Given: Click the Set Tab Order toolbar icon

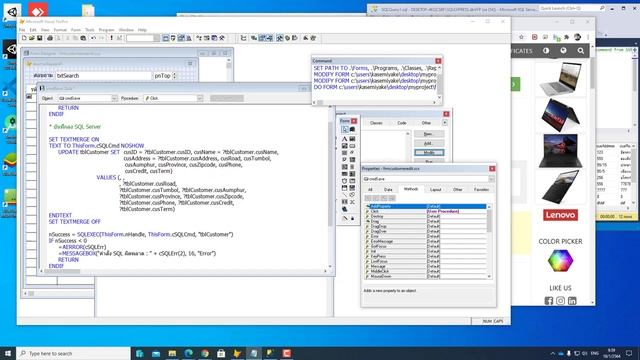Looking at the screenshot, I should coord(244,38).
